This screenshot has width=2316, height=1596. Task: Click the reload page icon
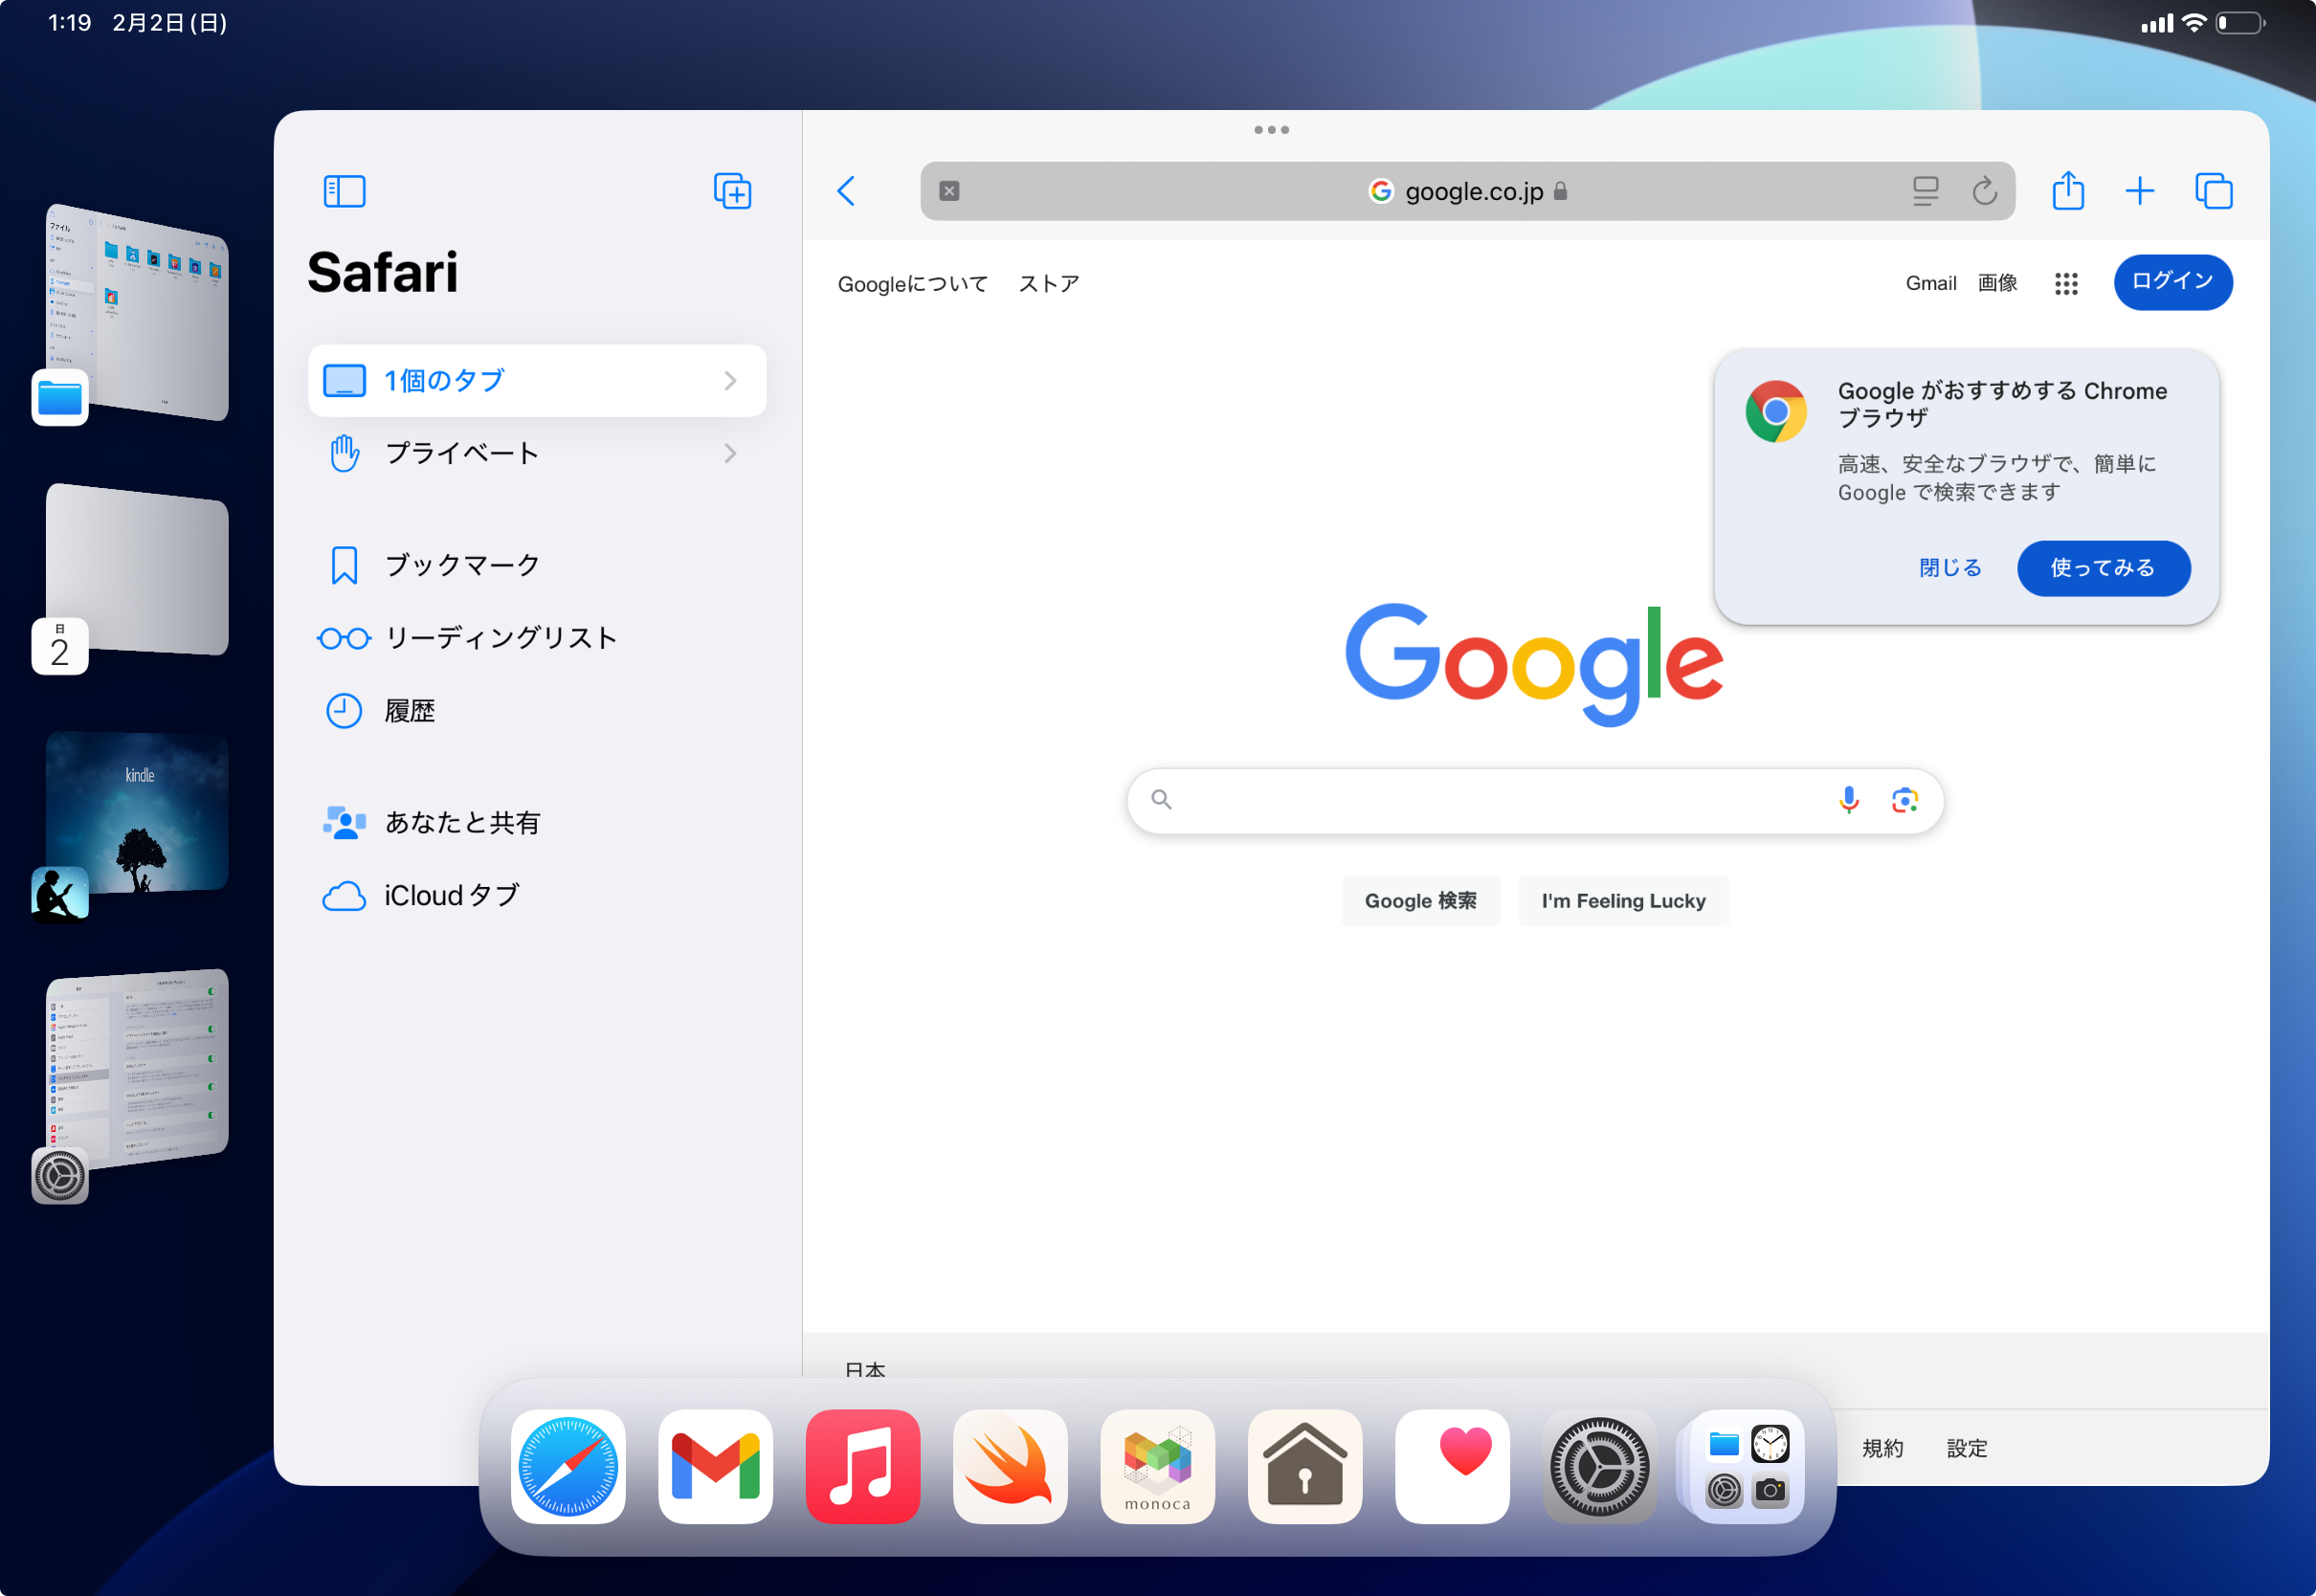1984,191
